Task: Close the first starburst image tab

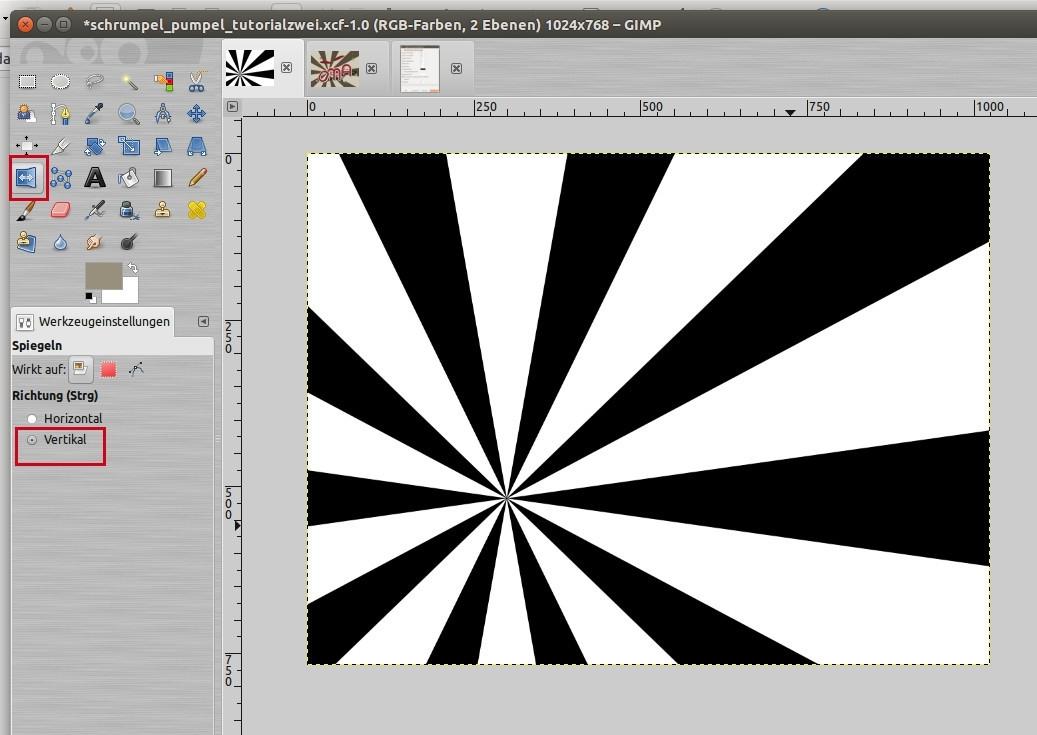Action: click(287, 68)
